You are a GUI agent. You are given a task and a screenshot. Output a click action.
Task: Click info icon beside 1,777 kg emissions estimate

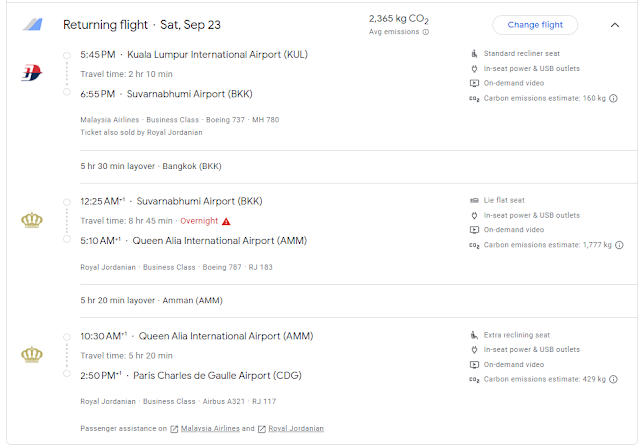point(619,245)
